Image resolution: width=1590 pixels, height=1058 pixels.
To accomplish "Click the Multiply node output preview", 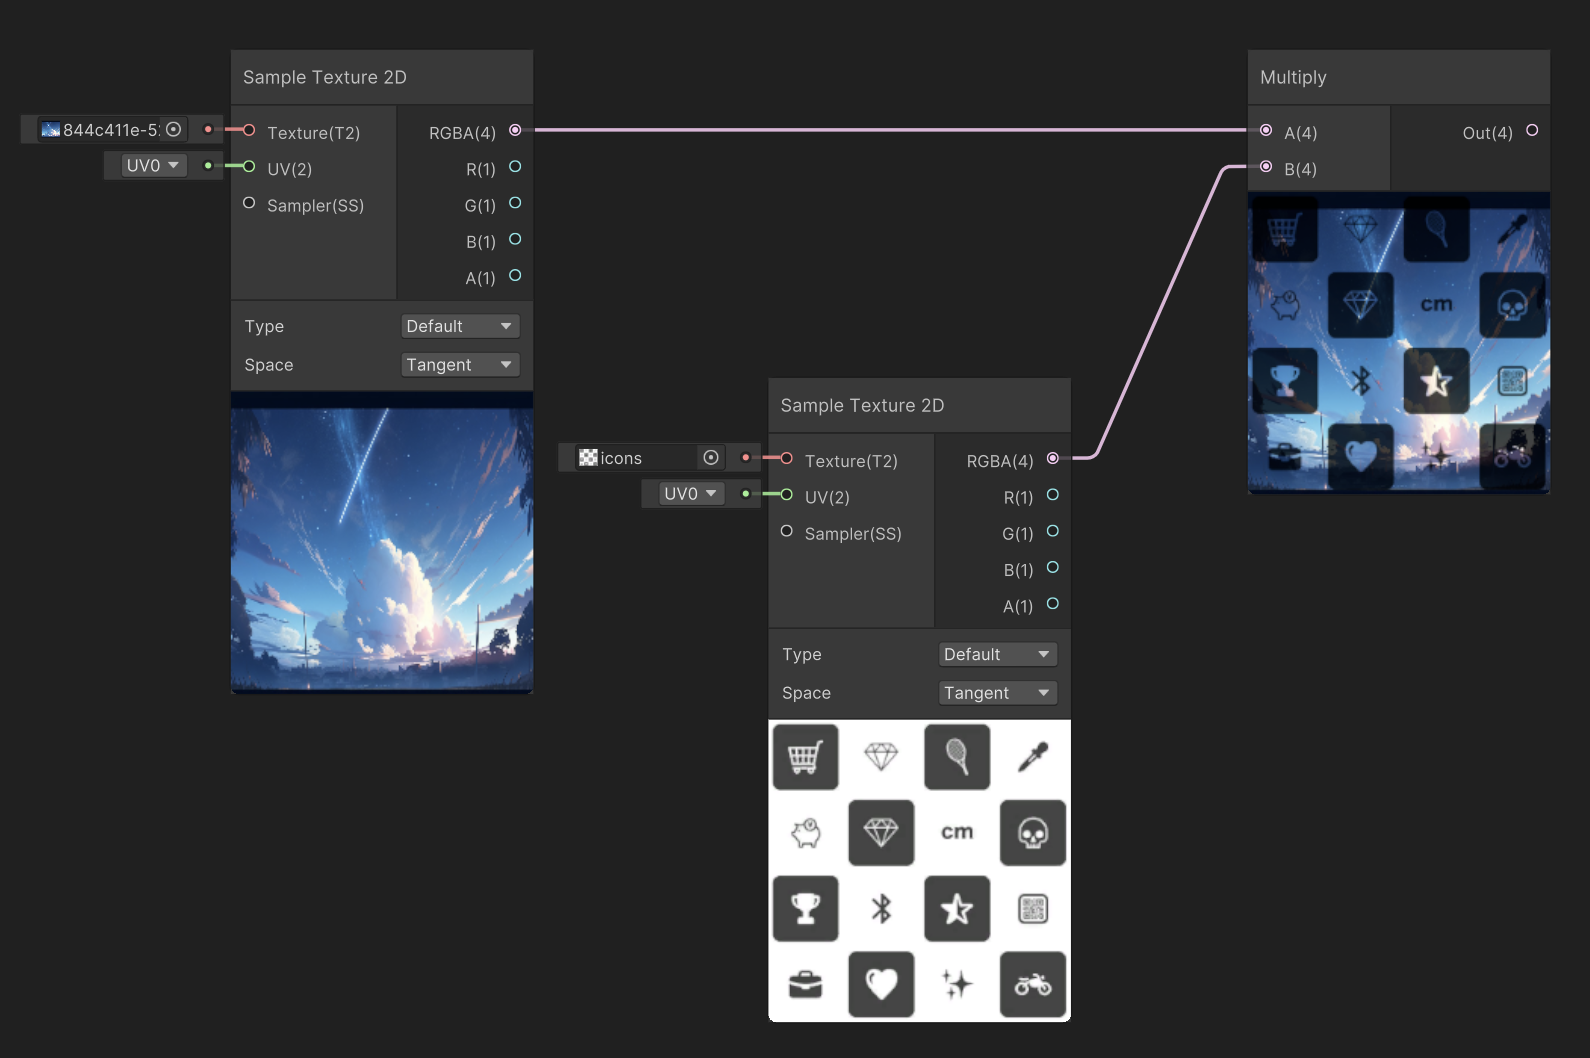I will [x=1399, y=342].
